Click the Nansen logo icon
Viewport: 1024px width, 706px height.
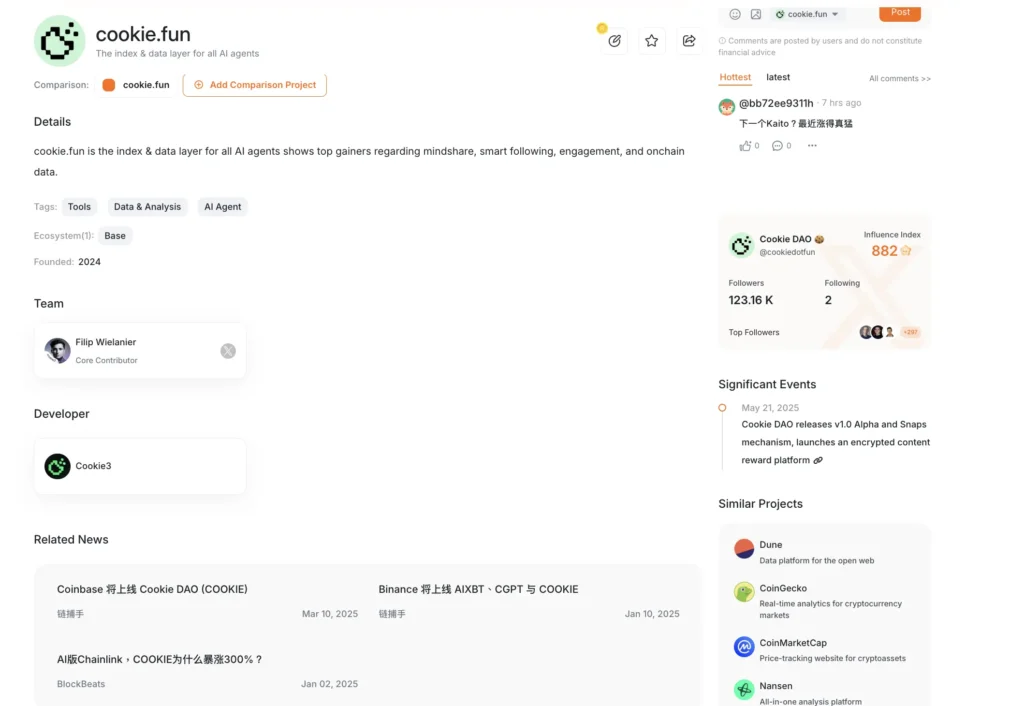coord(744,690)
